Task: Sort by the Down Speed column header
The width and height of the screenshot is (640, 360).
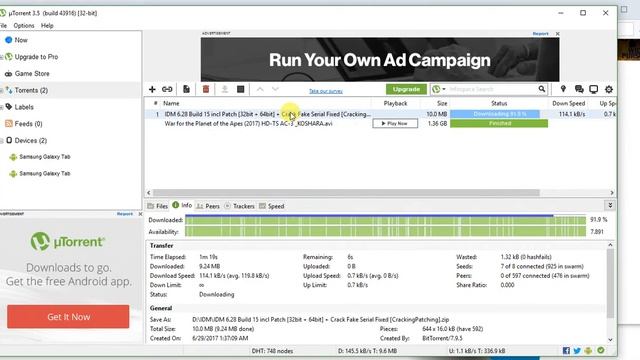Action: click(x=569, y=103)
